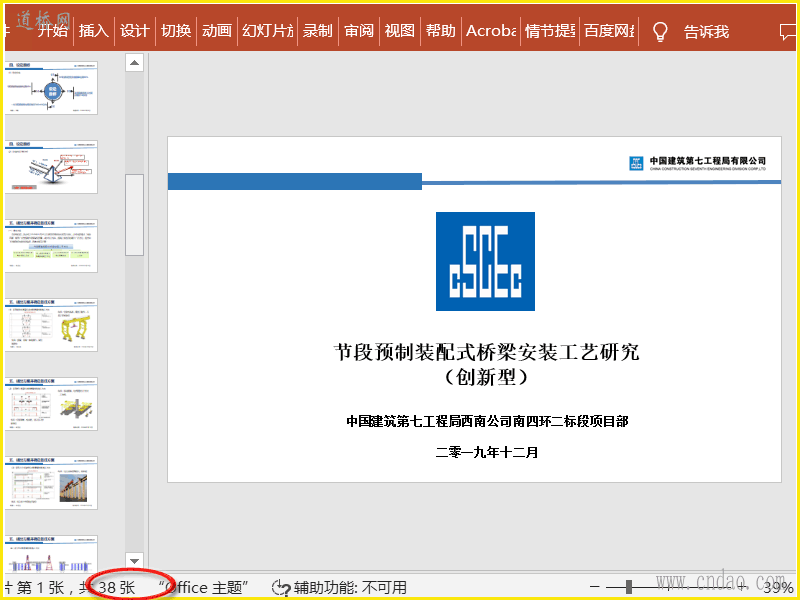This screenshot has height=600, width=800.
Task: Select the thumbnail with yellow gantry crane
Action: tap(51, 325)
